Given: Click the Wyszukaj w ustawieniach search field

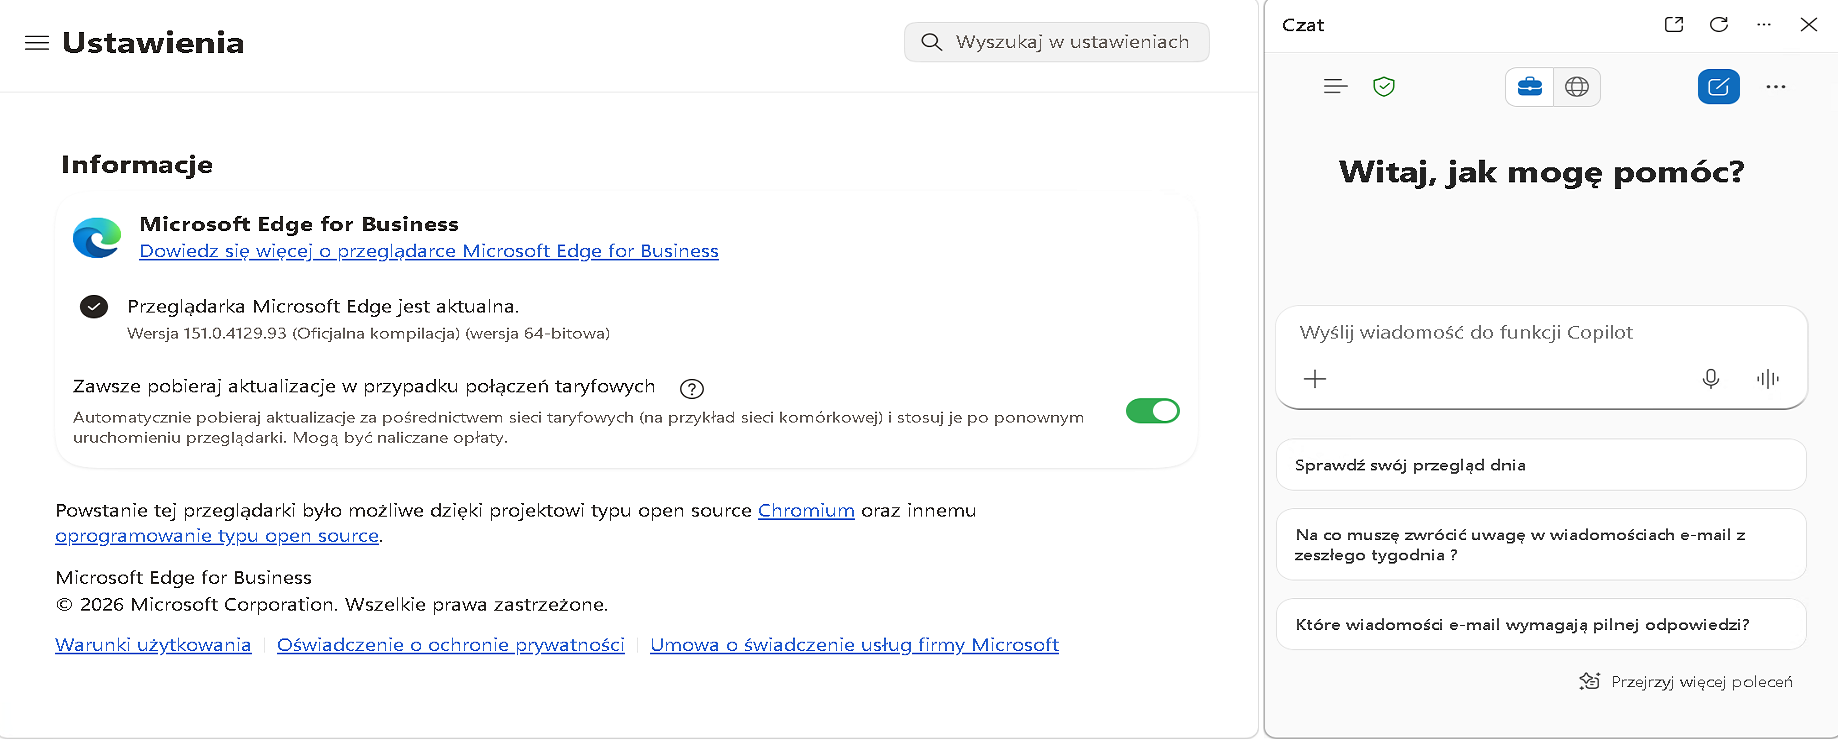Looking at the screenshot, I should [1057, 42].
